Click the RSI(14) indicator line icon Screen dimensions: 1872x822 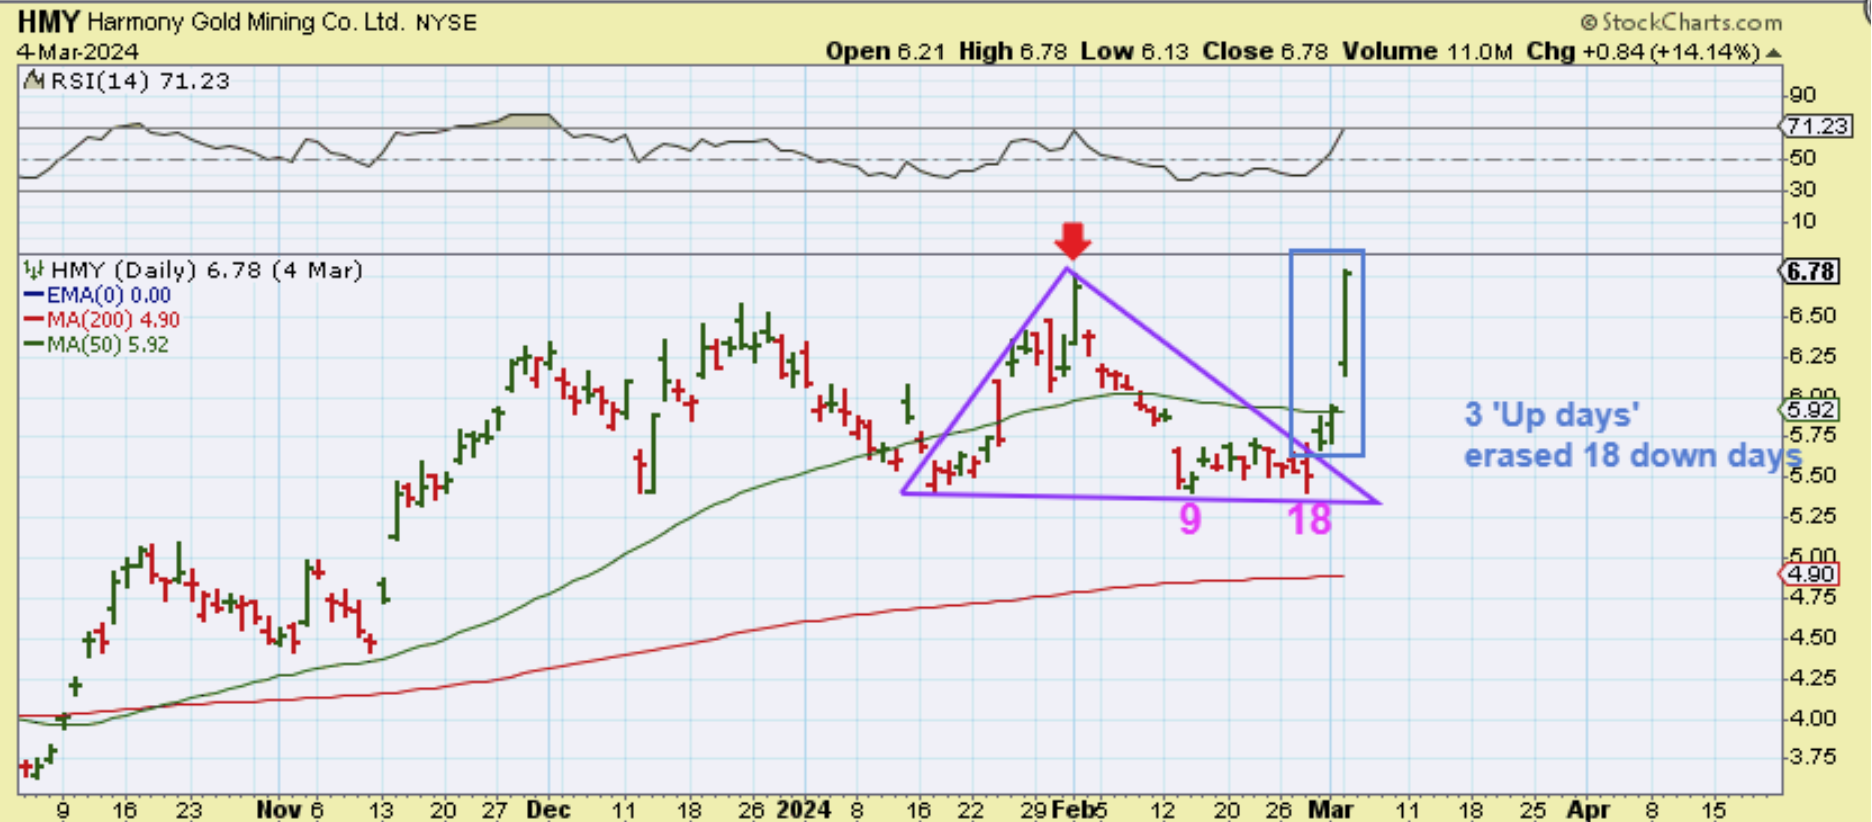34,80
